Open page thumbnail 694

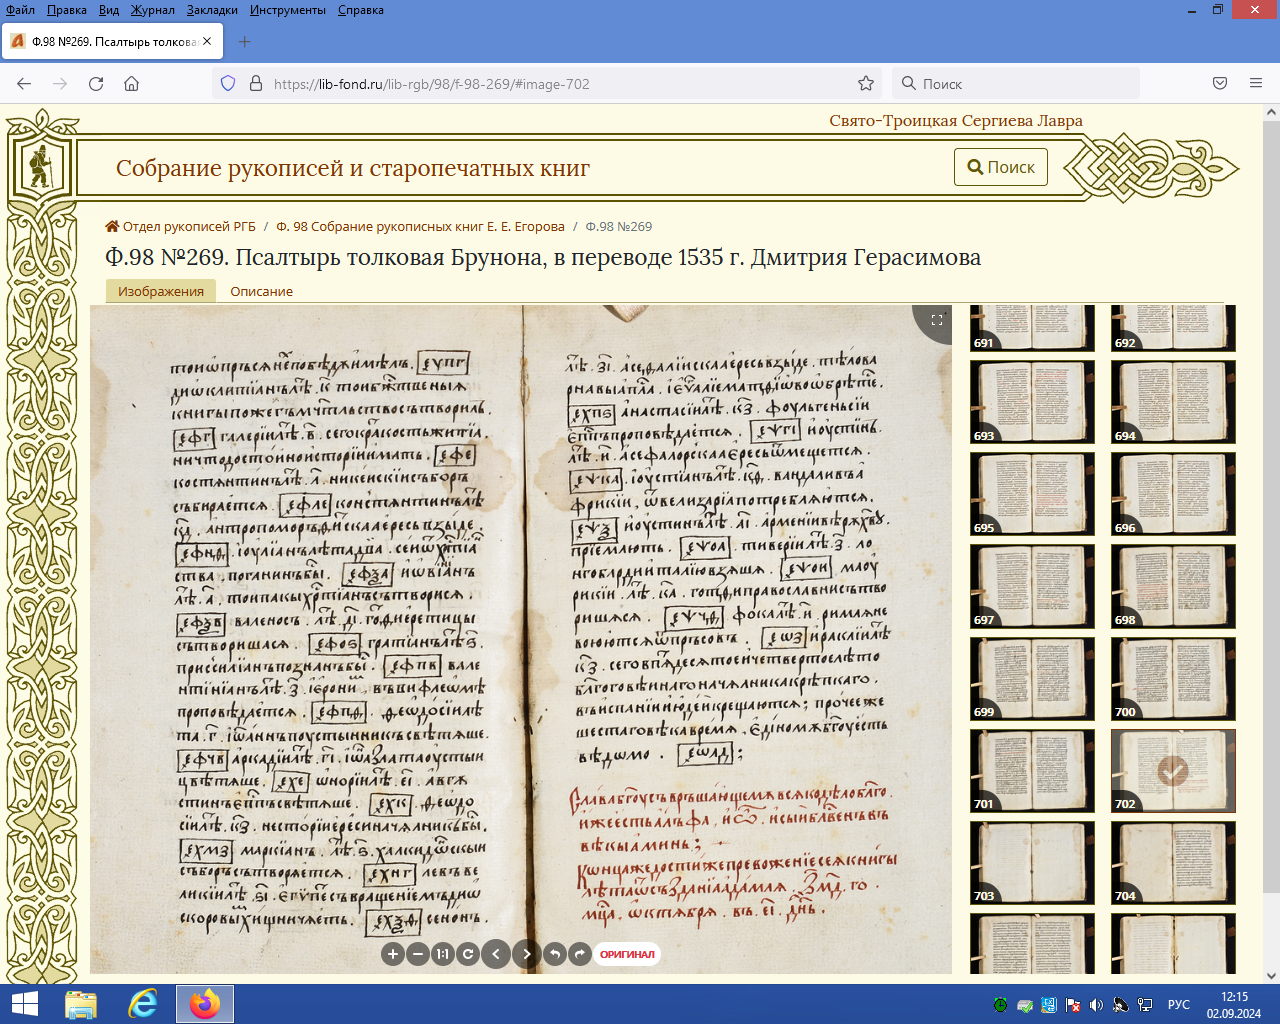pyautogui.click(x=1173, y=402)
